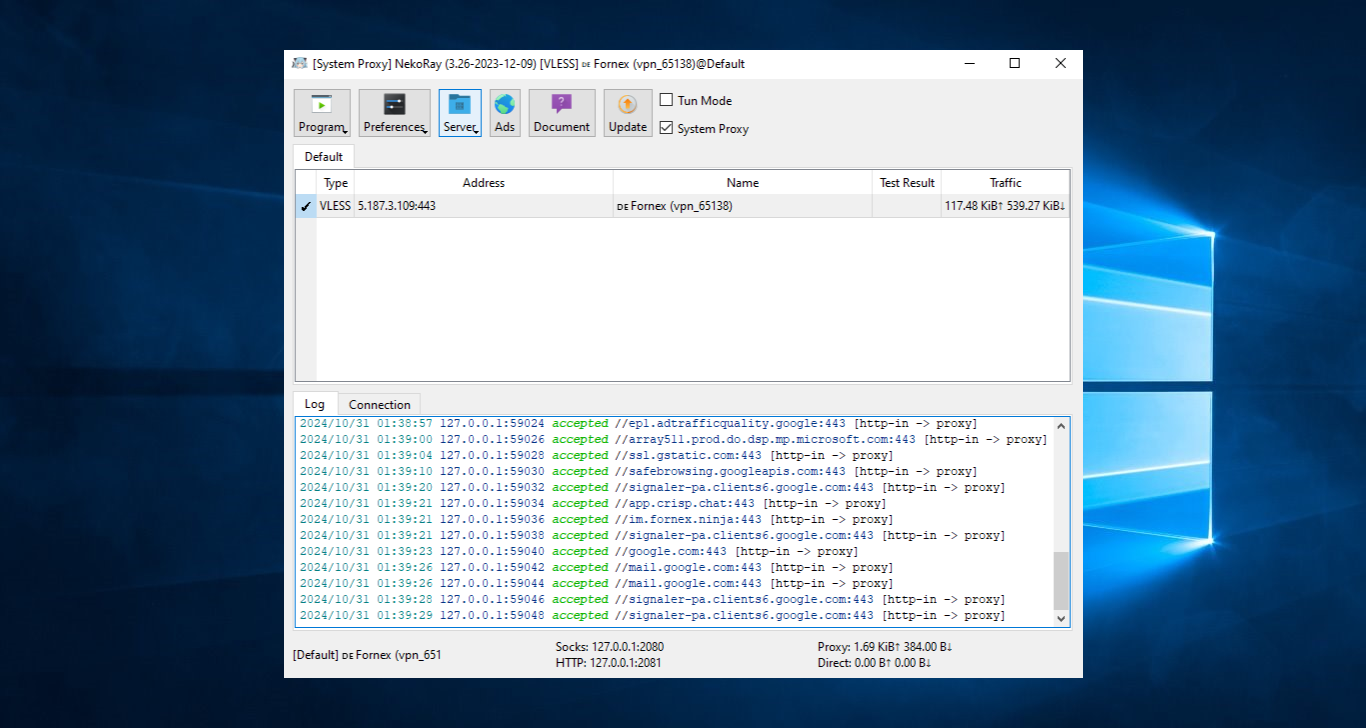
Task: Sort by the Test Result column header
Action: (x=907, y=183)
